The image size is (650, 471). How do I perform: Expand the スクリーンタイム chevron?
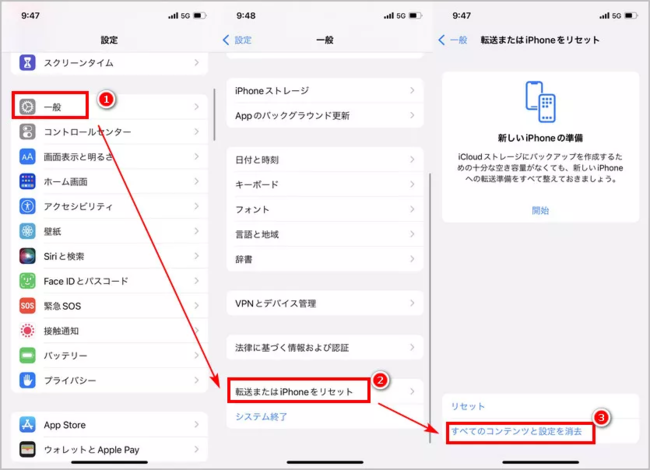click(196, 63)
